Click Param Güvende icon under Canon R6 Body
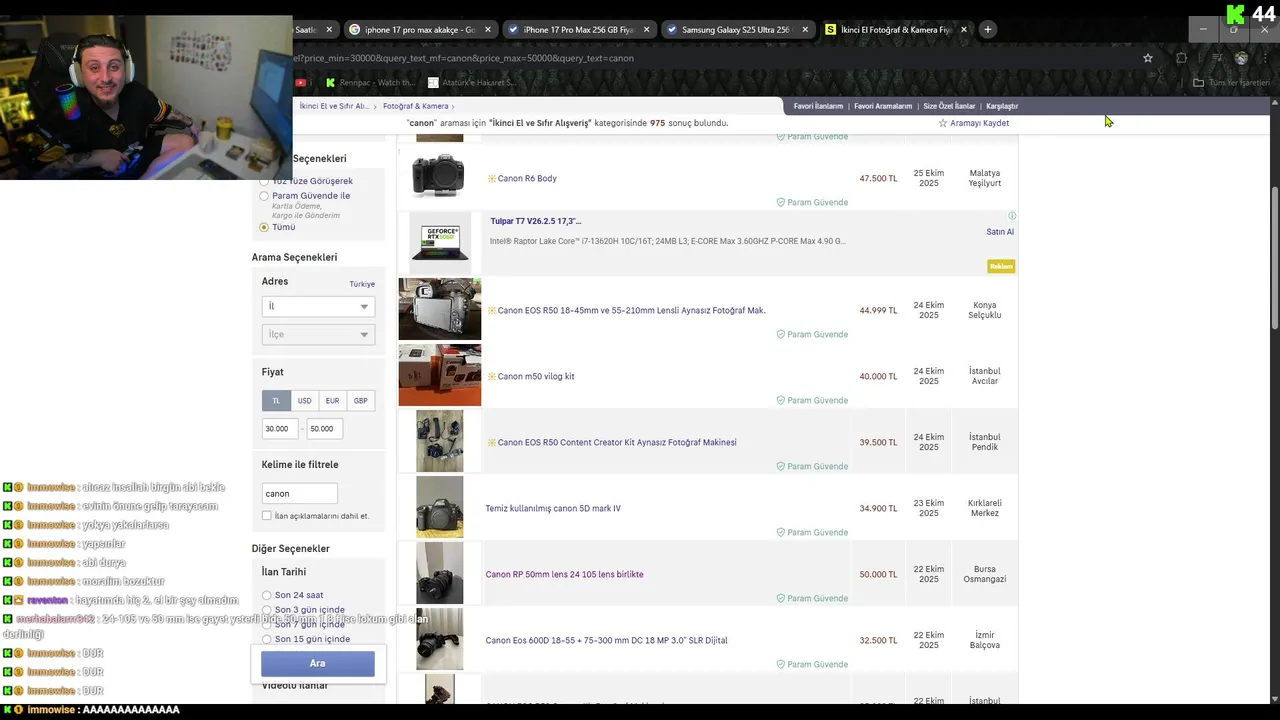This screenshot has width=1280, height=720. click(x=781, y=202)
